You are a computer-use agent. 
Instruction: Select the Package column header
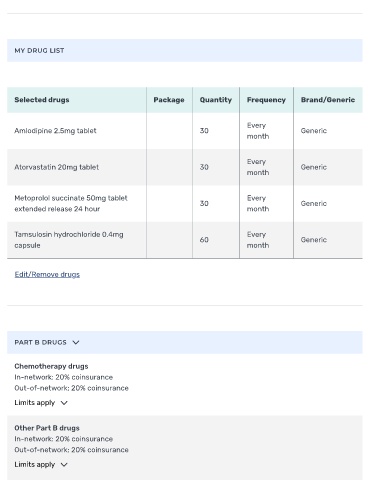[x=169, y=100]
